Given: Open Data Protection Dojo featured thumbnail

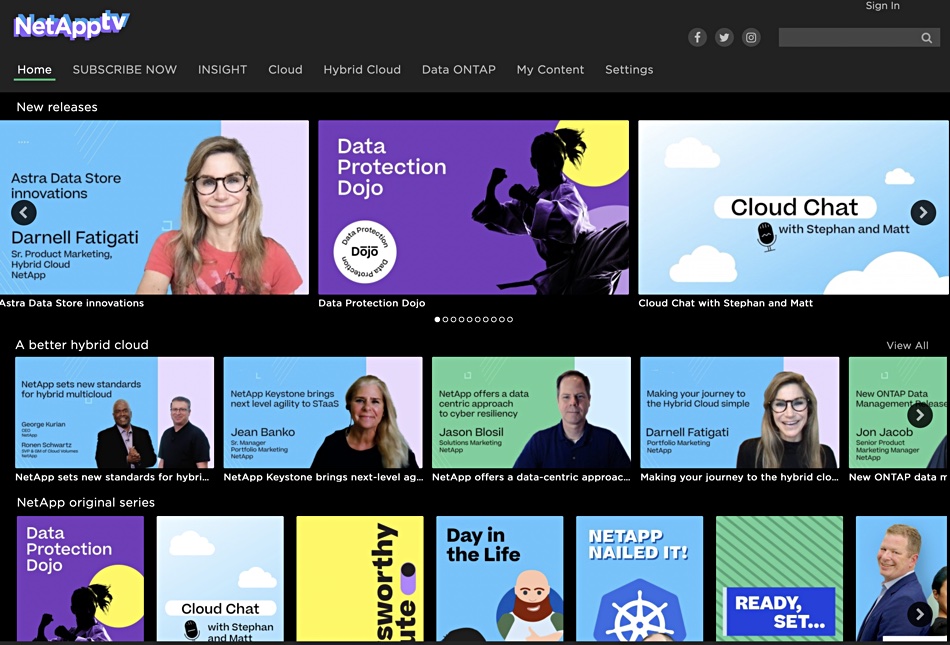Looking at the screenshot, I should [x=473, y=207].
